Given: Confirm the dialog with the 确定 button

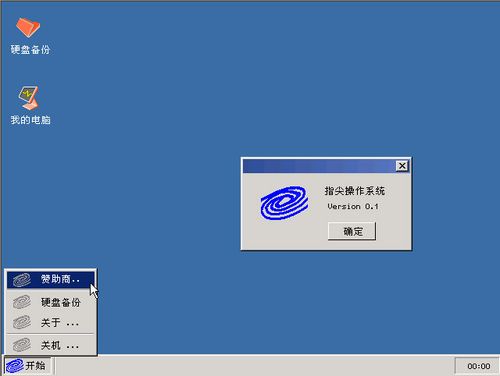Looking at the screenshot, I should click(352, 231).
